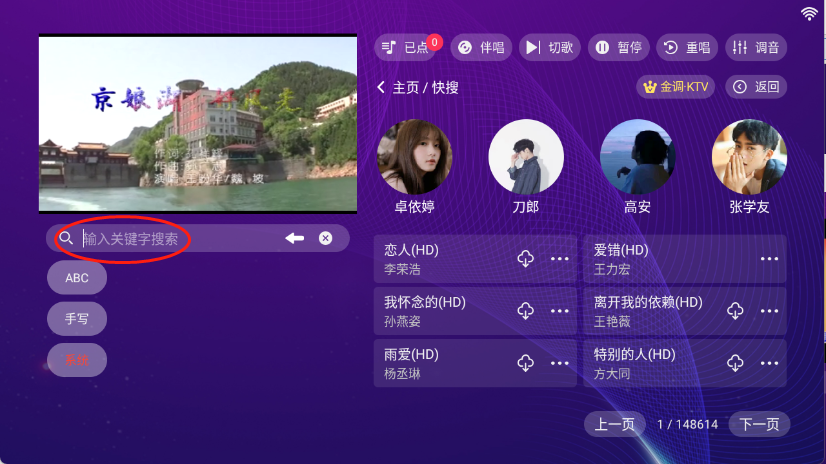The image size is (826, 464).
Task: Pause playback with the 暂停 button
Action: pyautogui.click(x=618, y=47)
